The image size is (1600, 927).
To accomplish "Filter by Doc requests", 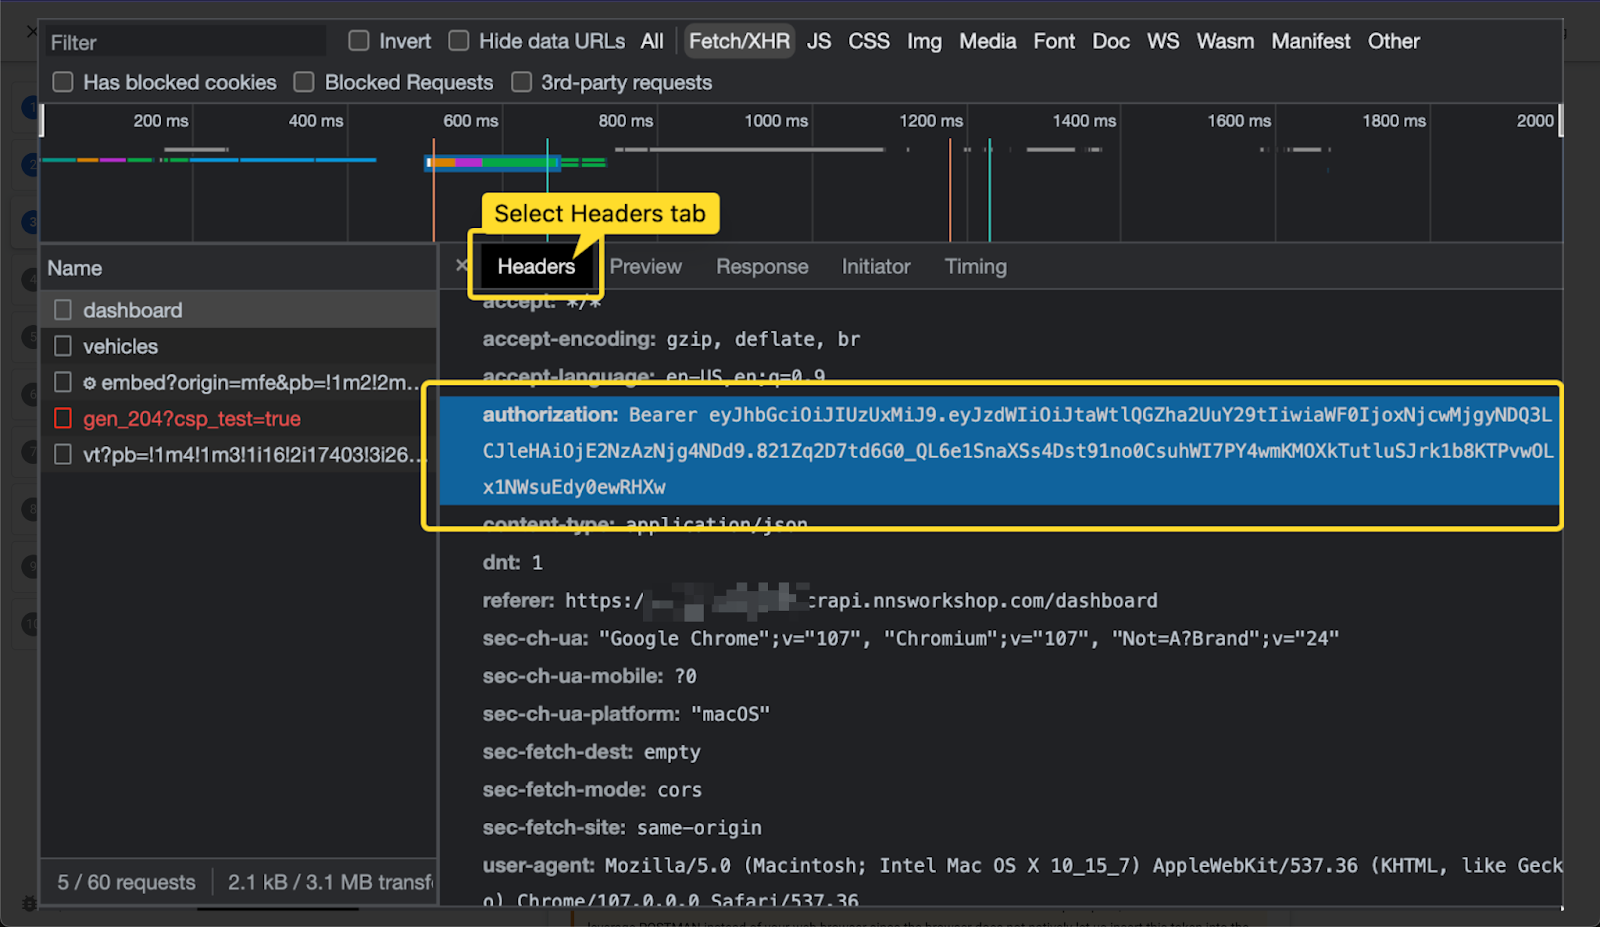I will [1111, 41].
